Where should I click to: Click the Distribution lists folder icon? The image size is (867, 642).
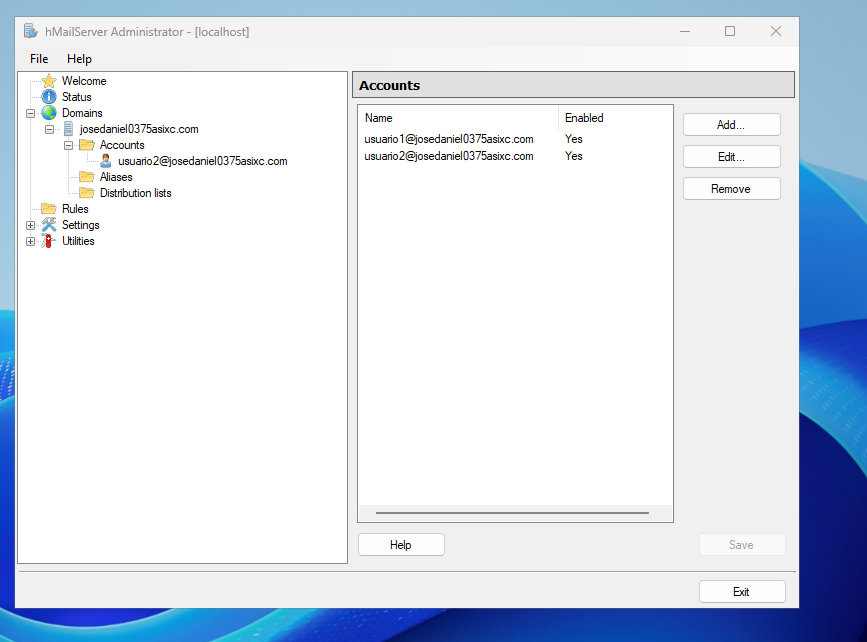click(x=87, y=193)
